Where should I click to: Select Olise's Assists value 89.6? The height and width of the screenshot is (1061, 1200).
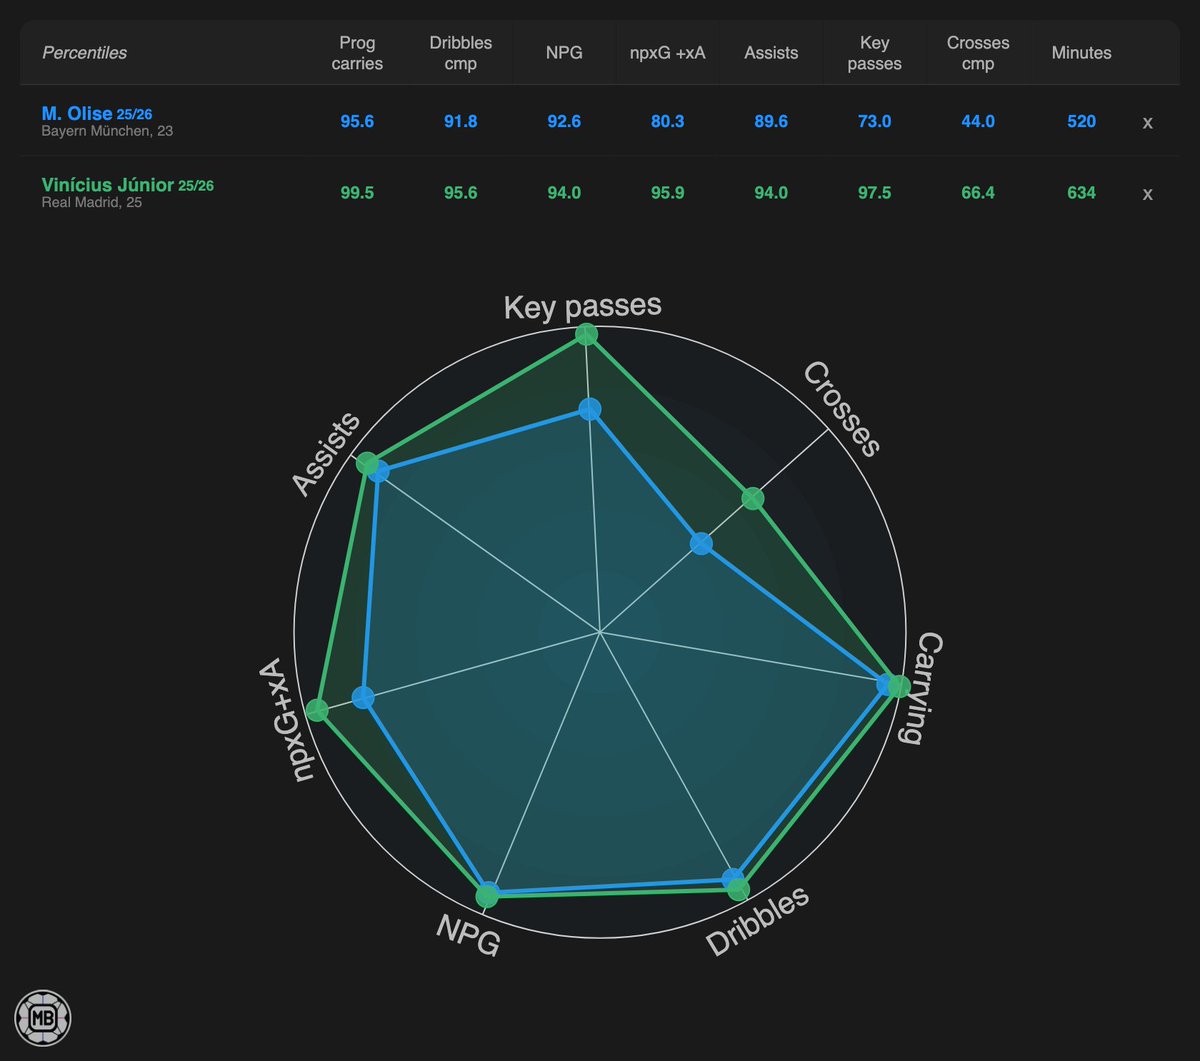tap(771, 121)
